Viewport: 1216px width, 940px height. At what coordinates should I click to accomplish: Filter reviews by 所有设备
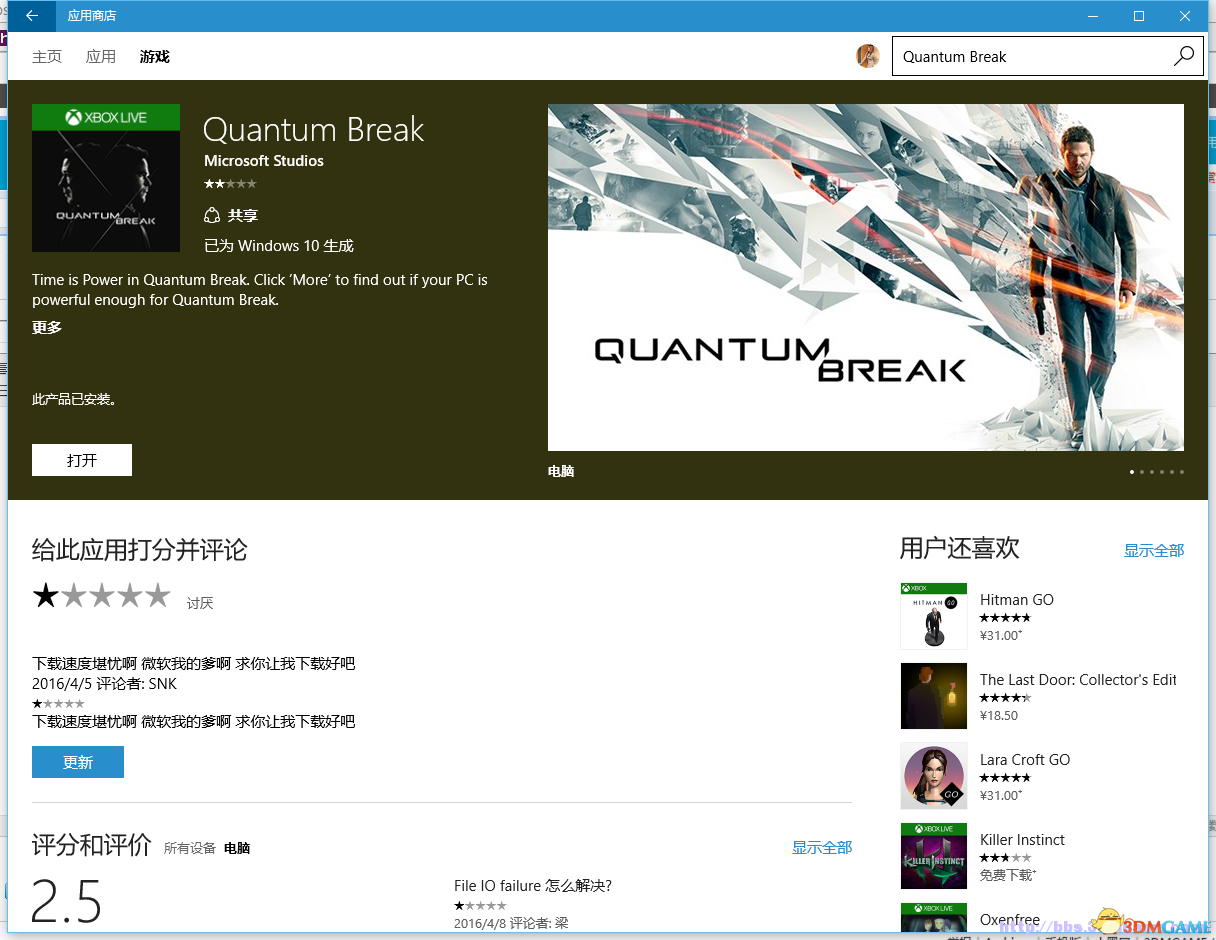click(x=190, y=848)
